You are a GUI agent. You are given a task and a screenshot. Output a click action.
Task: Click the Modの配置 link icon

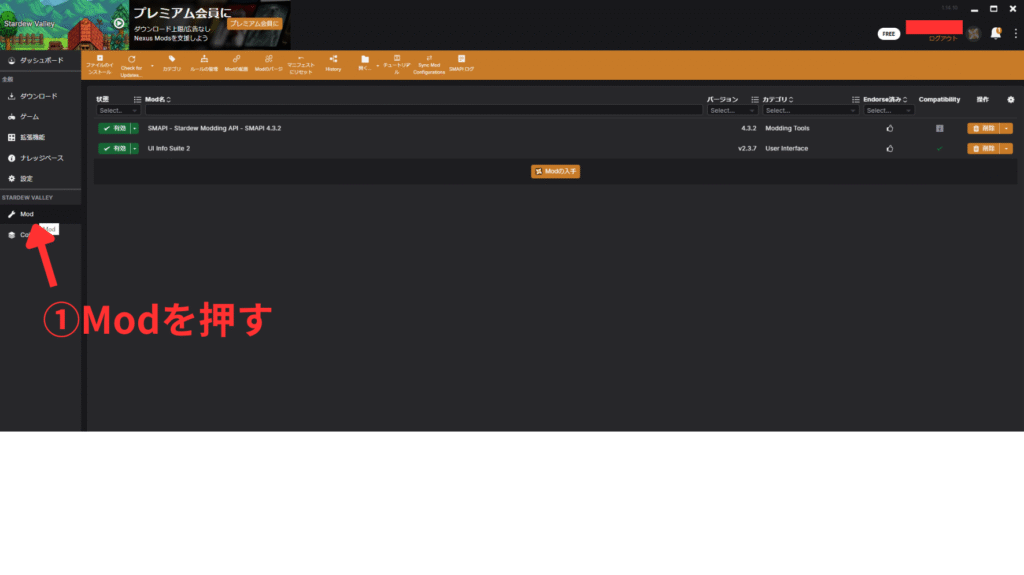pyautogui.click(x=236, y=64)
